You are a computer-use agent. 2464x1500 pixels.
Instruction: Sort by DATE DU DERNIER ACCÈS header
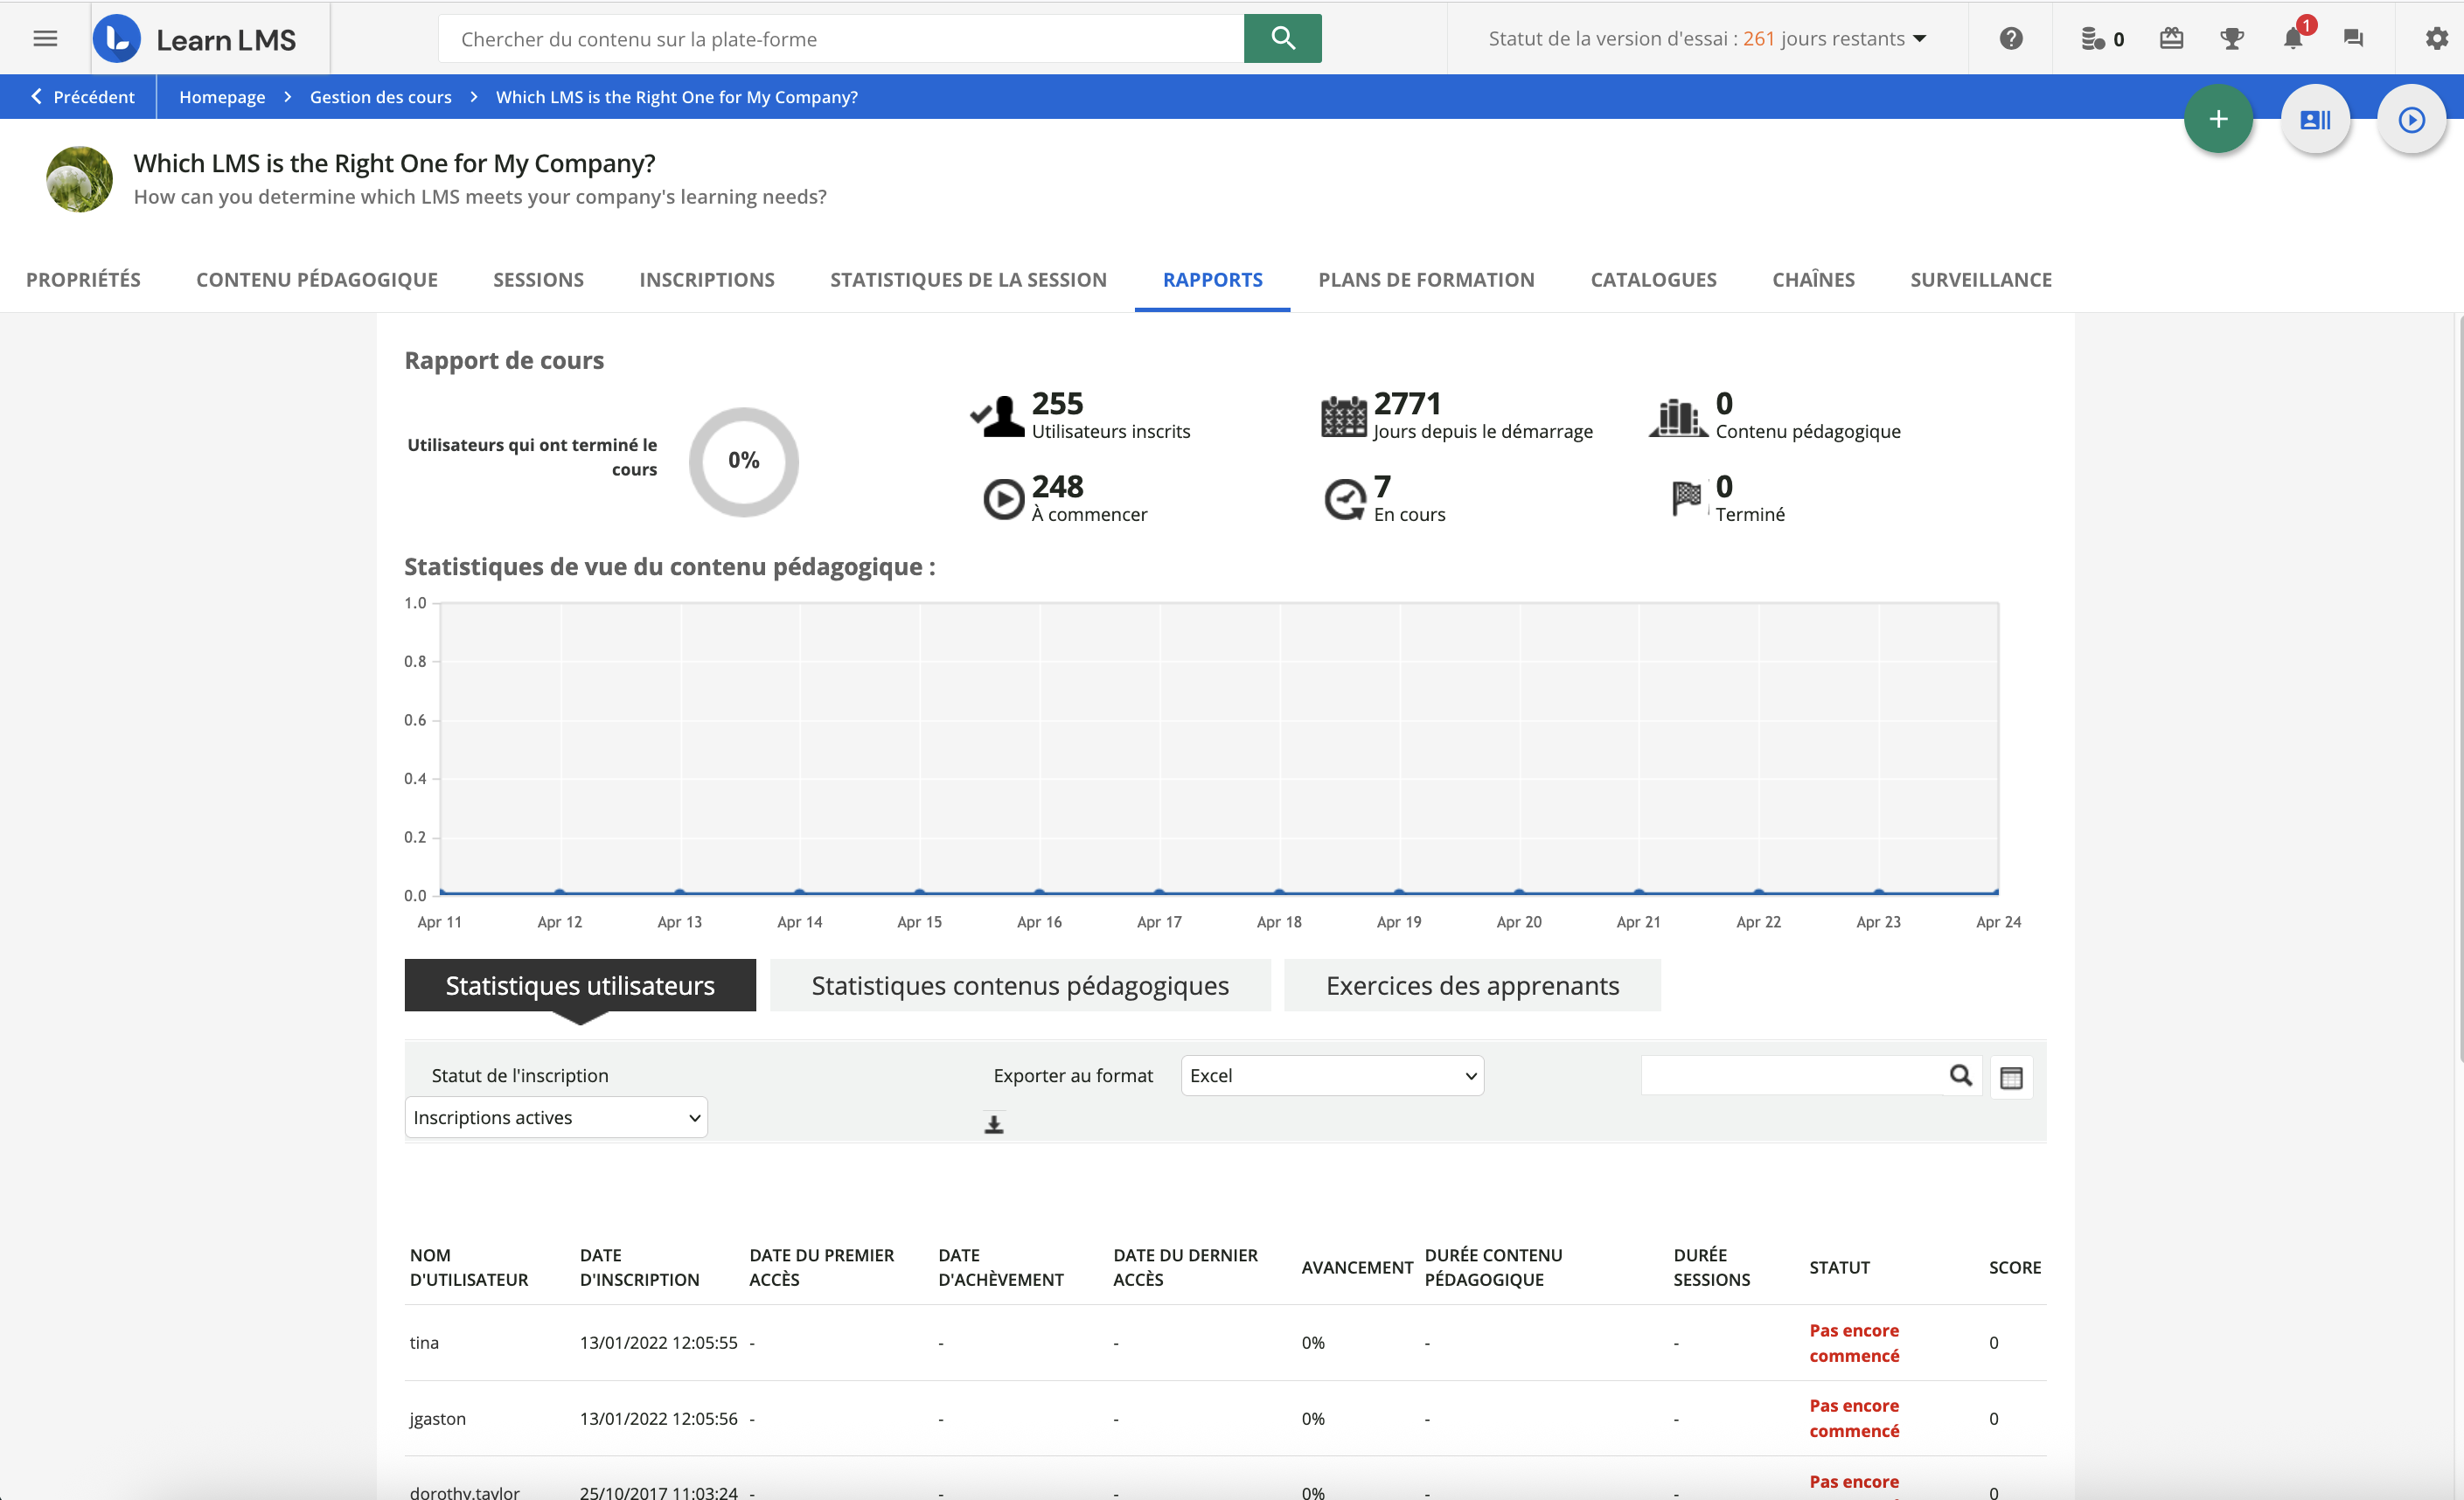tap(1185, 1267)
